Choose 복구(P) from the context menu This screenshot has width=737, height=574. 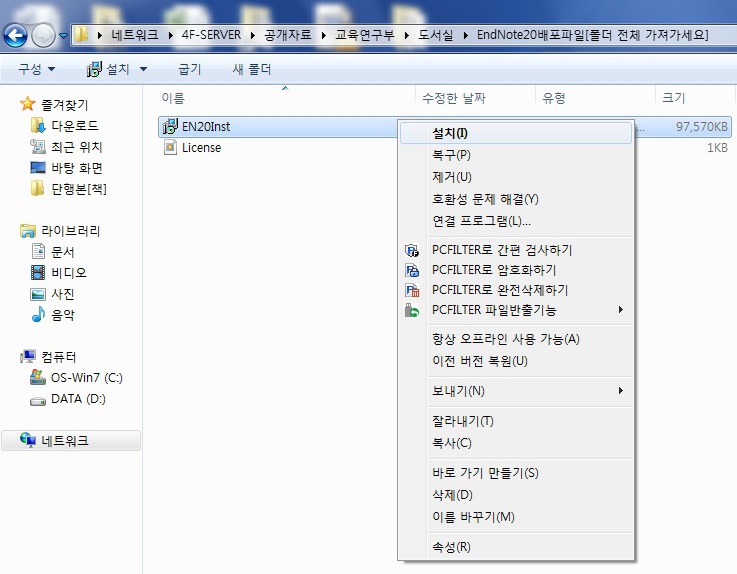point(515,155)
